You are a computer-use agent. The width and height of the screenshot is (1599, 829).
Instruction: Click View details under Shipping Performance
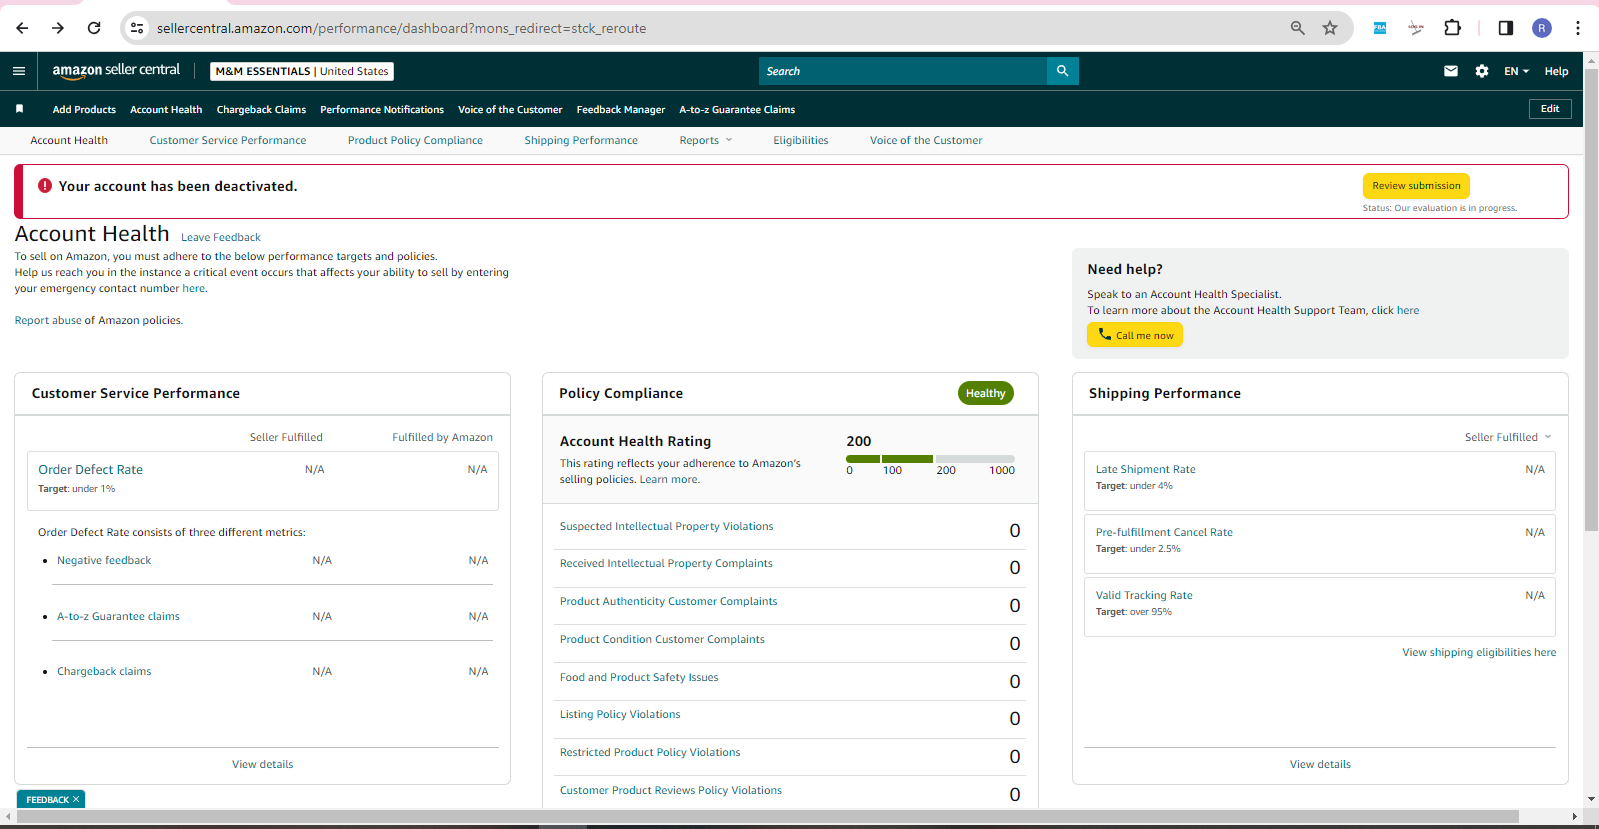click(1320, 764)
